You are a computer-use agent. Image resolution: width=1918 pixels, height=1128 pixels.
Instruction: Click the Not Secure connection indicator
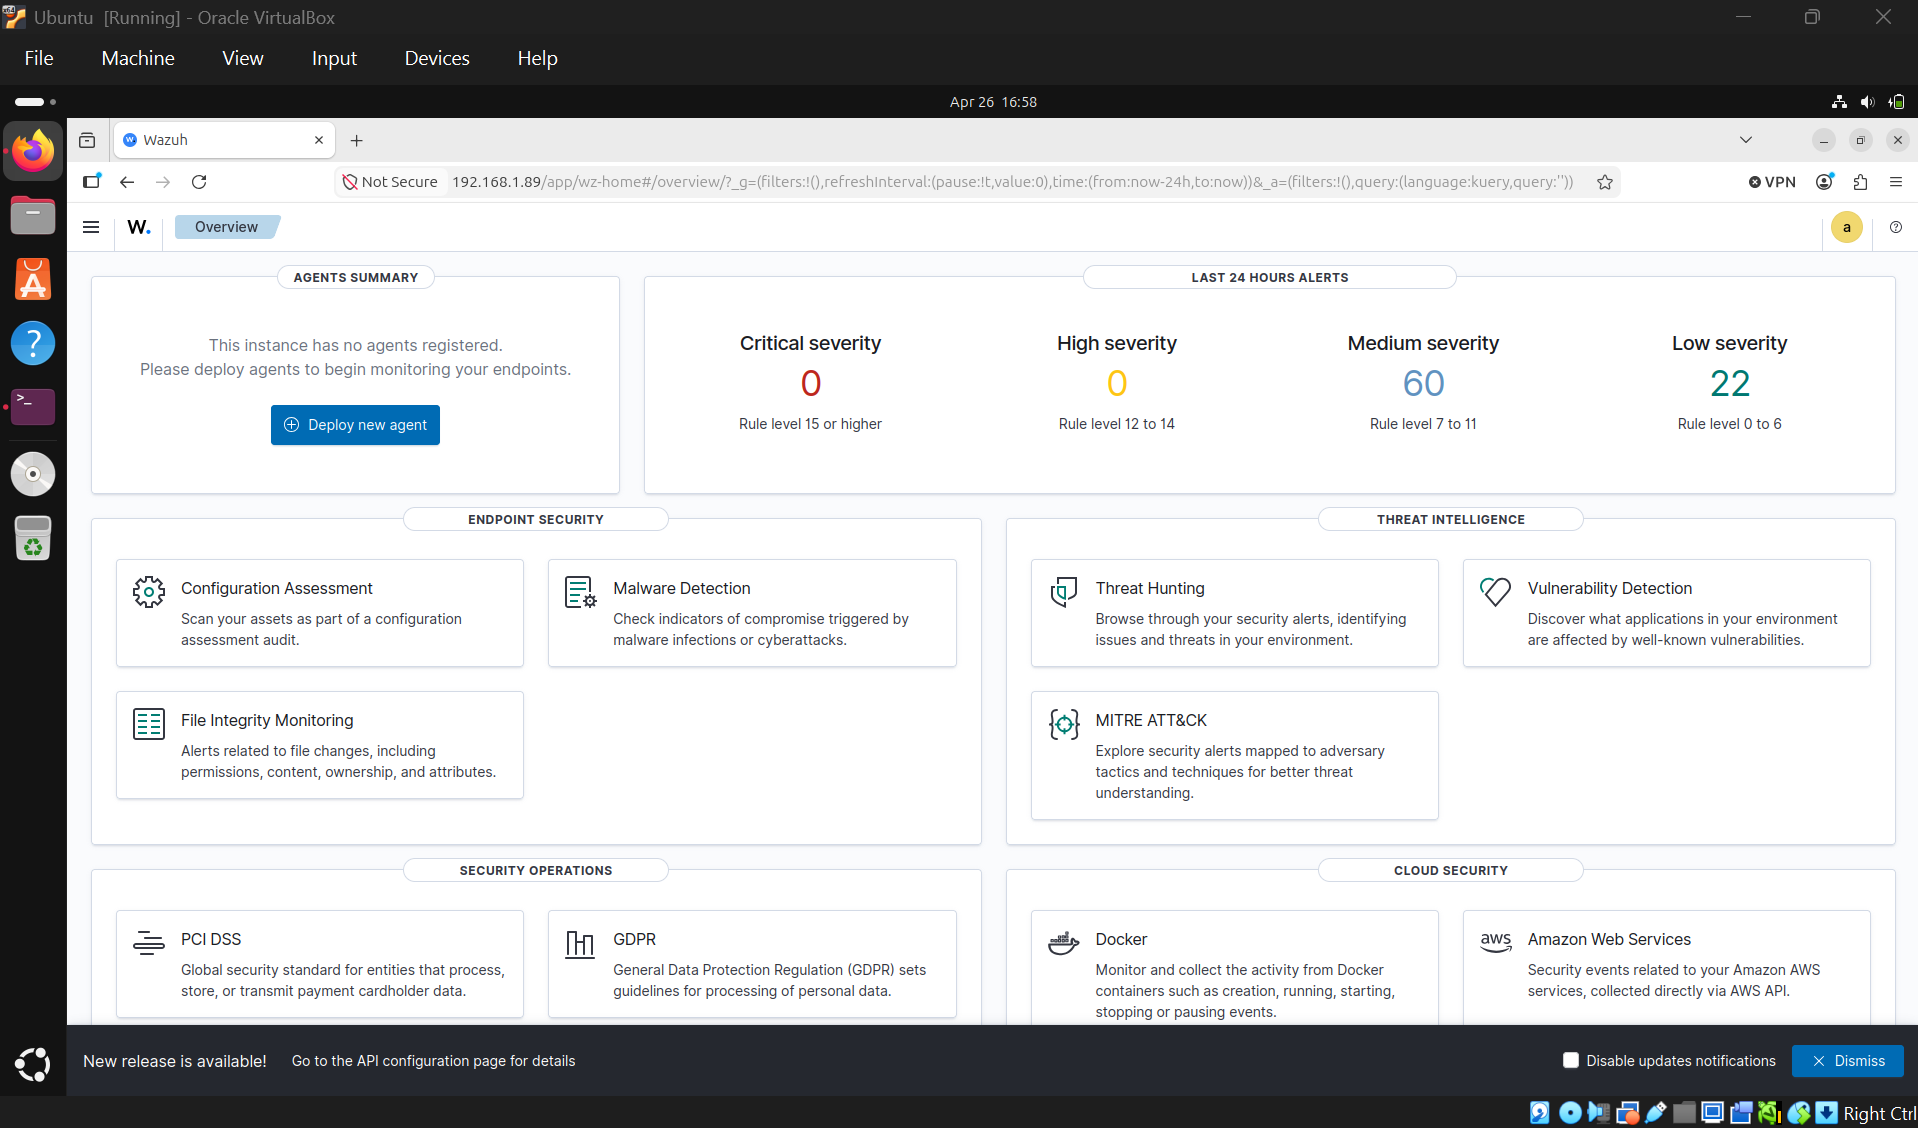coord(390,182)
